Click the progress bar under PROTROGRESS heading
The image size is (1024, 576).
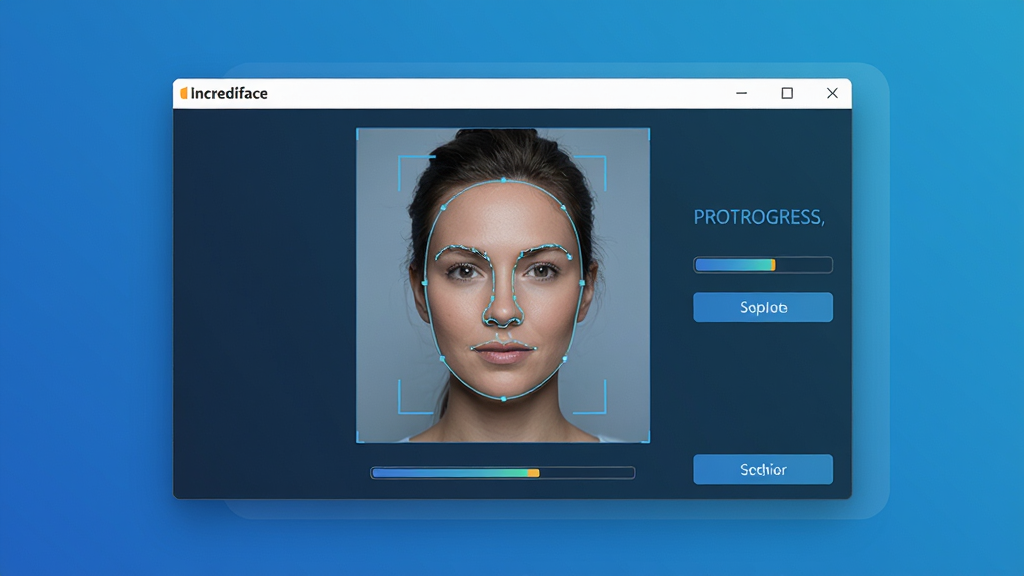click(x=763, y=264)
